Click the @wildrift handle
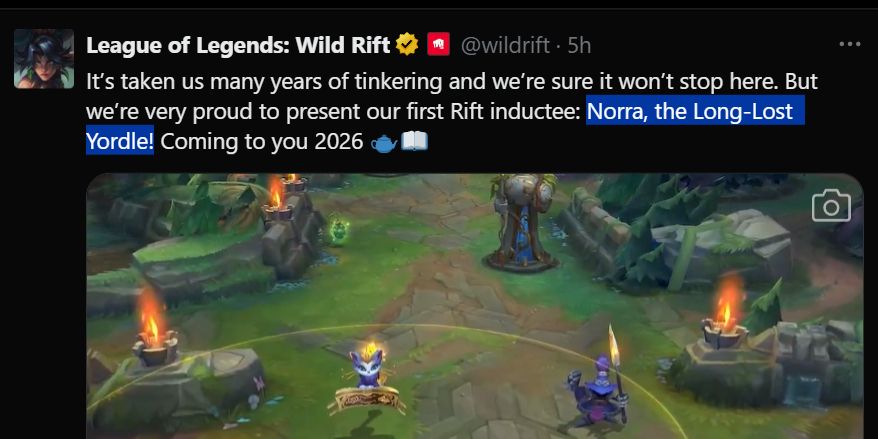 505,45
